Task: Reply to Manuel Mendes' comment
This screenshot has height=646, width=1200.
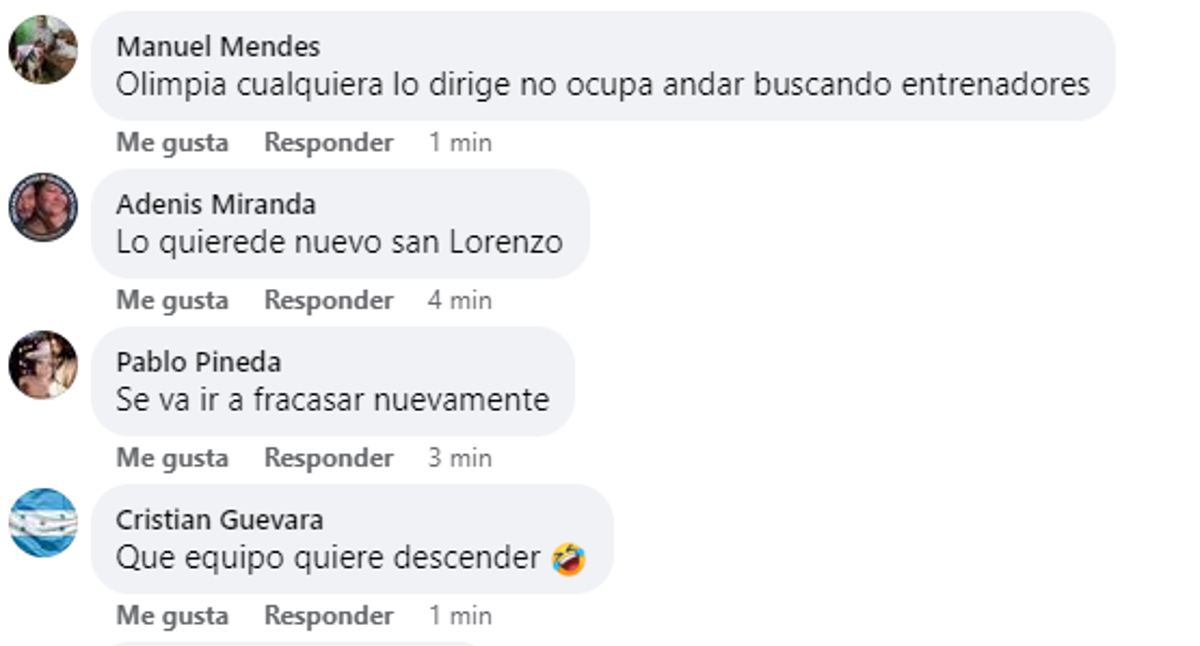Action: [329, 143]
